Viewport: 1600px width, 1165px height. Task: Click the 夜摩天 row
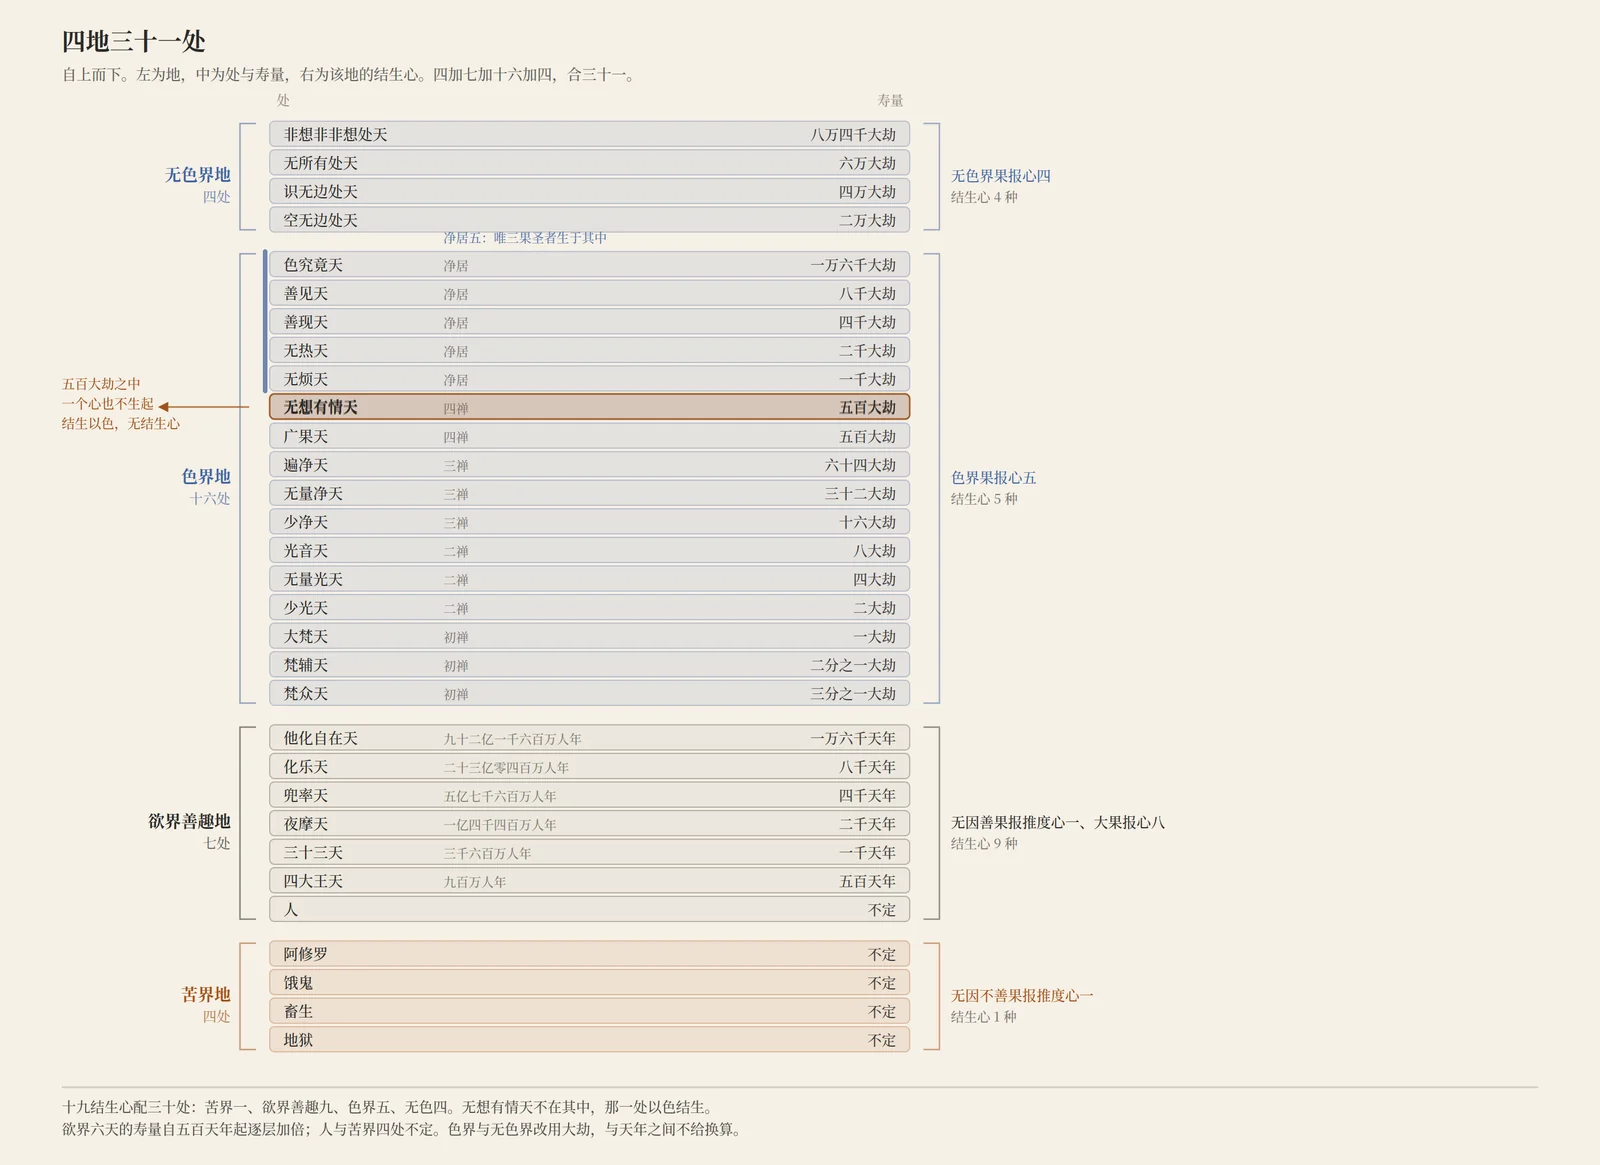pos(589,824)
